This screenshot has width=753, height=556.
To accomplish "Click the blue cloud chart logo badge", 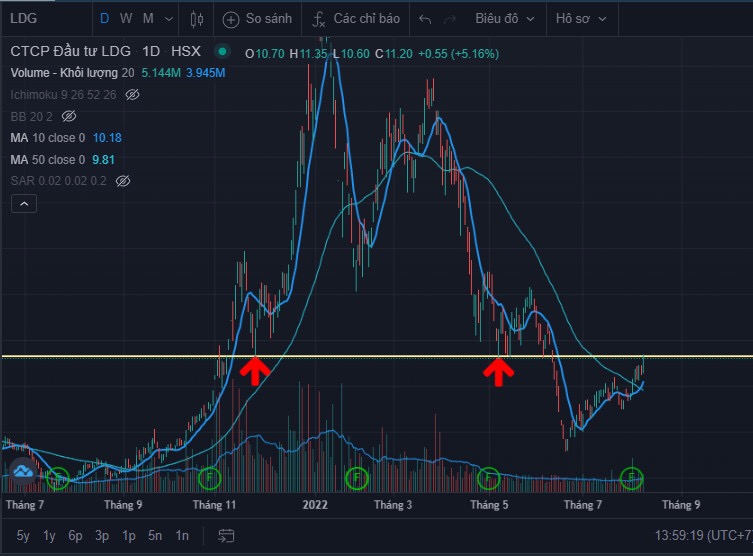I will [23, 471].
